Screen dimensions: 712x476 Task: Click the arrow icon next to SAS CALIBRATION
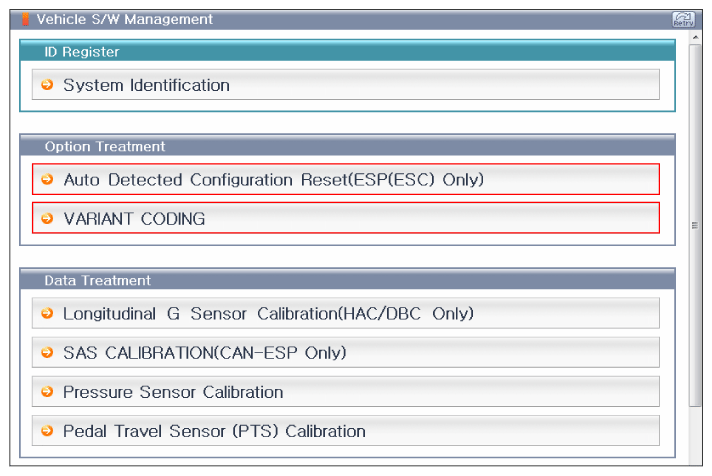click(47, 352)
